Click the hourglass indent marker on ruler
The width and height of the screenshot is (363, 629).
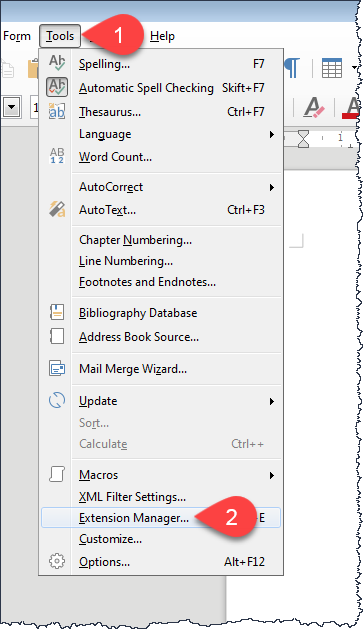pos(304,140)
